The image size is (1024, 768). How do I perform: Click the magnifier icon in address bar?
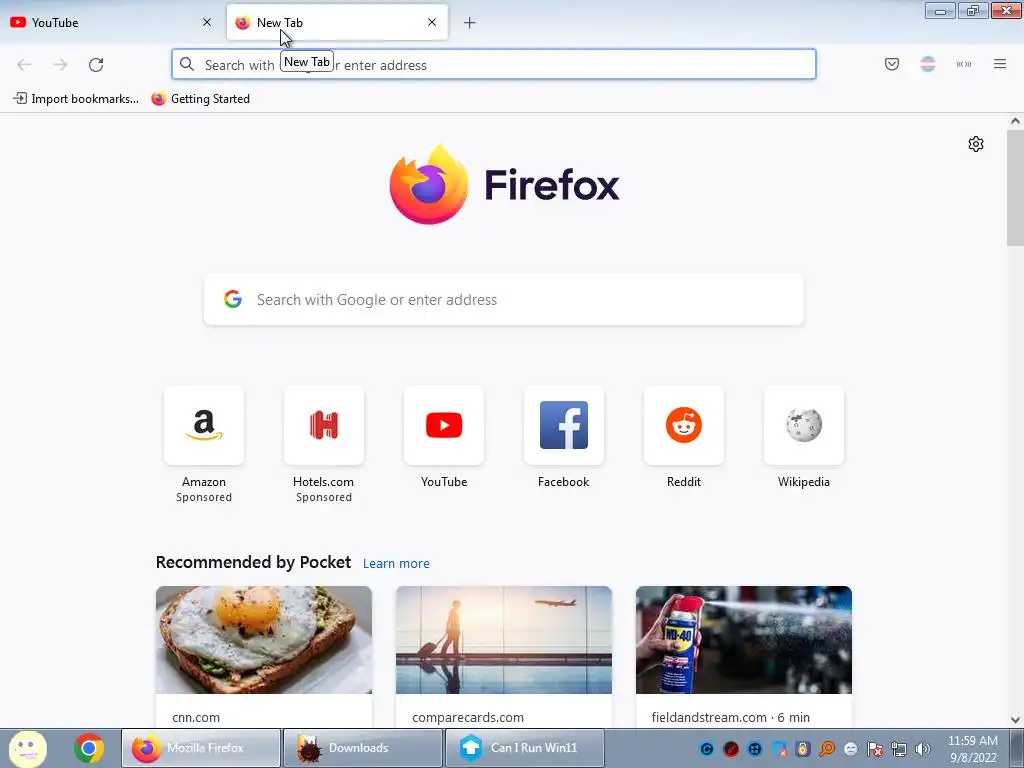click(187, 64)
